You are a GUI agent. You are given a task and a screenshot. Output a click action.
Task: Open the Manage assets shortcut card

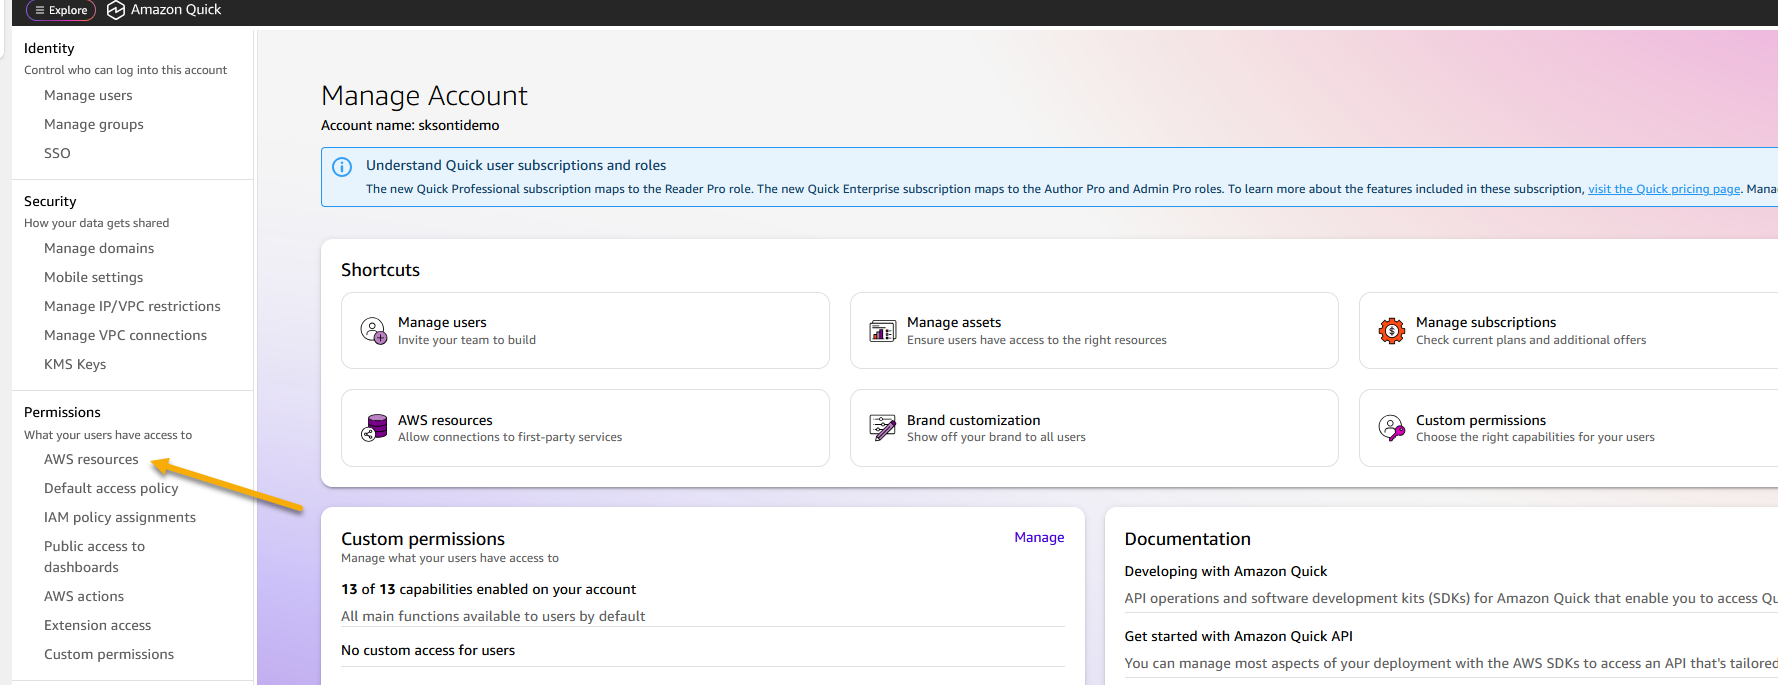(x=1094, y=331)
